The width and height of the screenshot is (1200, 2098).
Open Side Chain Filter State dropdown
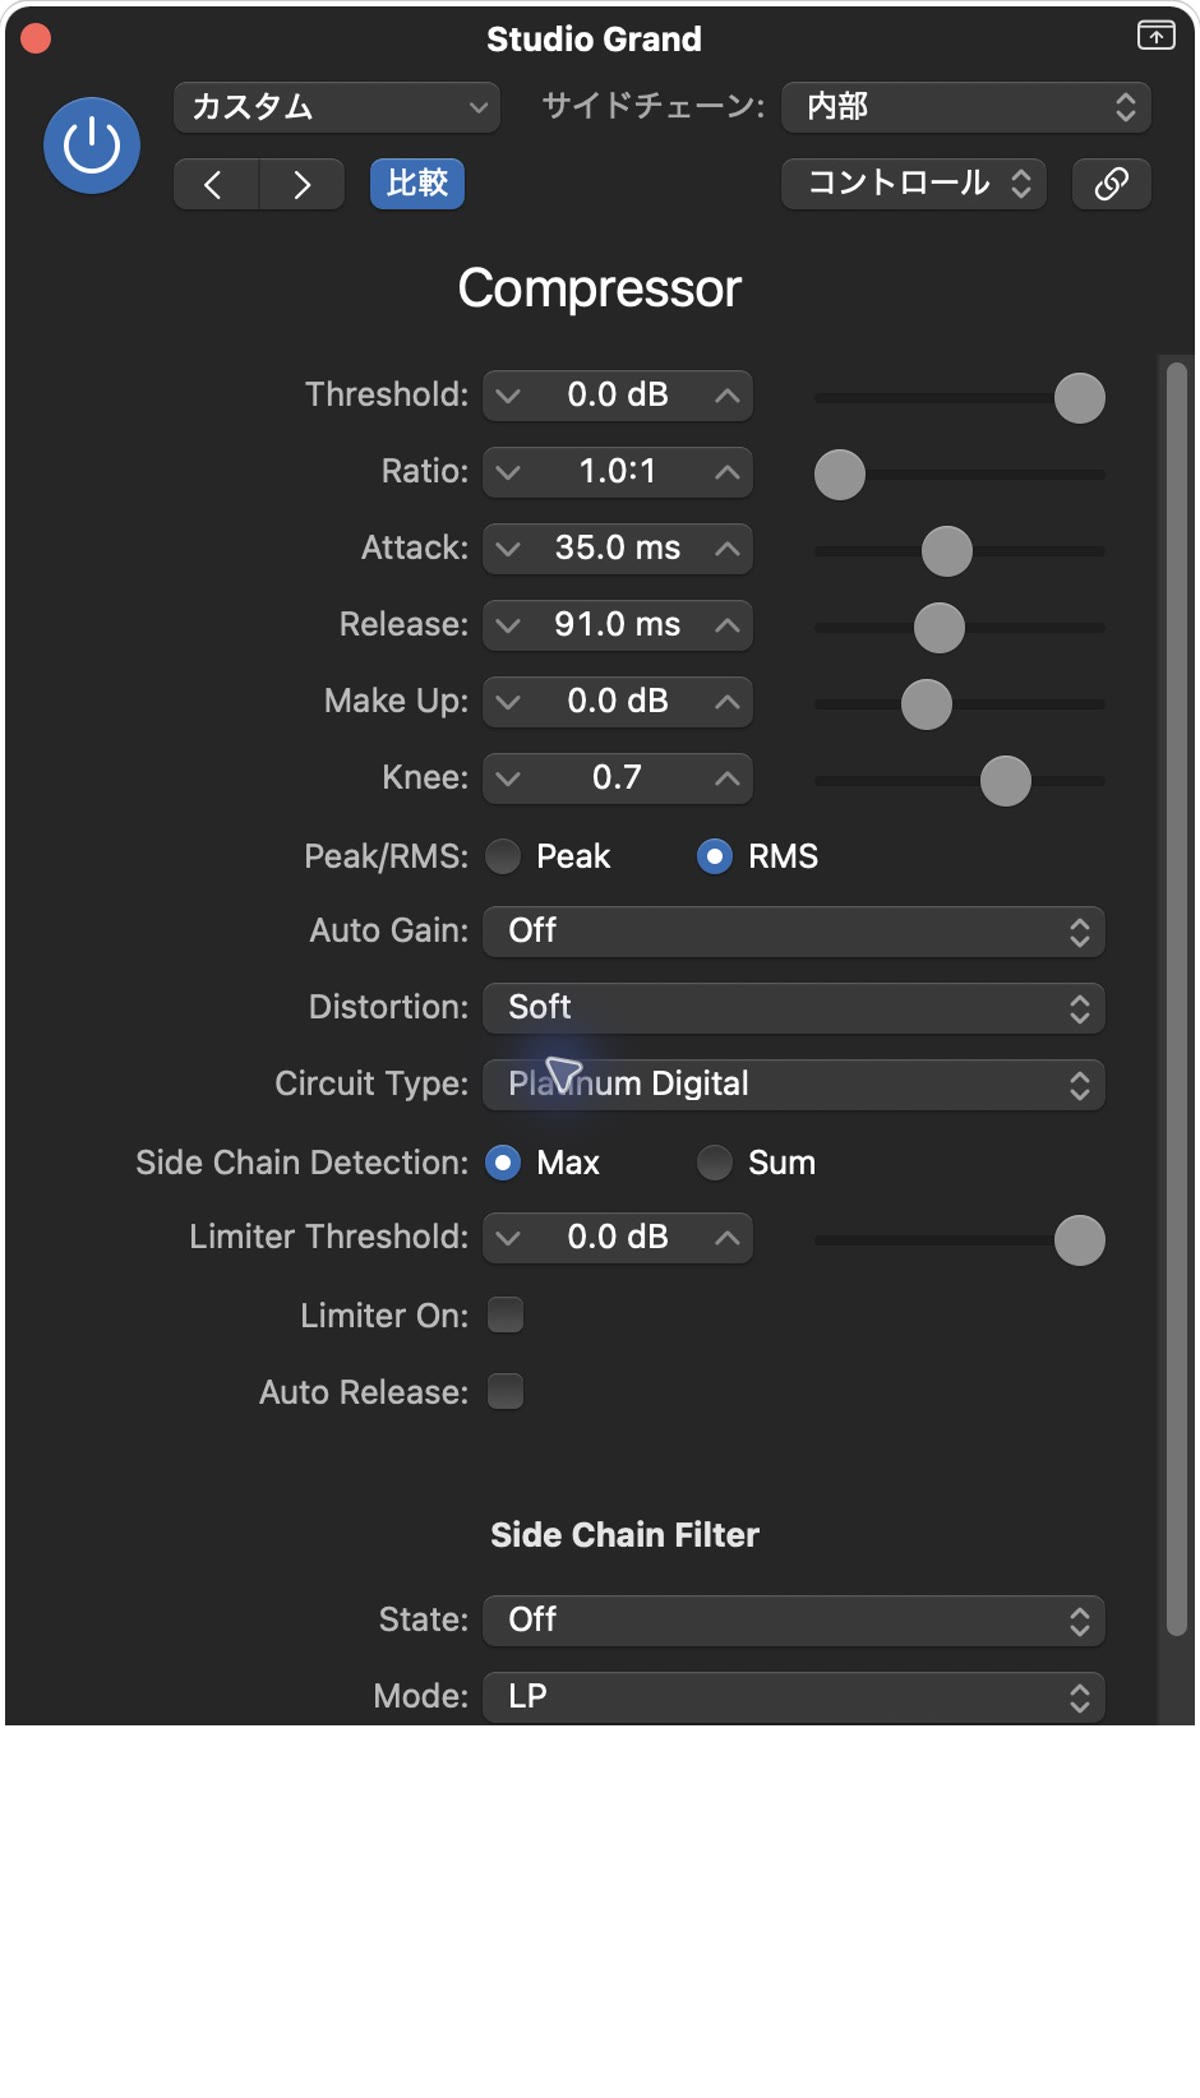click(794, 1621)
